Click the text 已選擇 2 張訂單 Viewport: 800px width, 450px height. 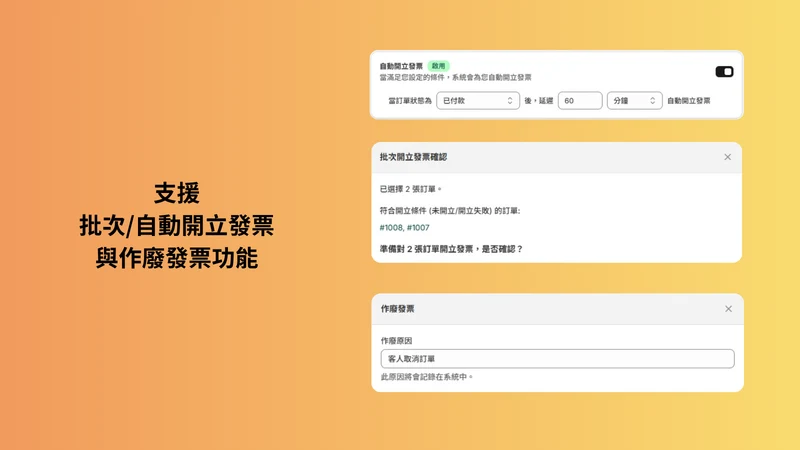click(410, 189)
